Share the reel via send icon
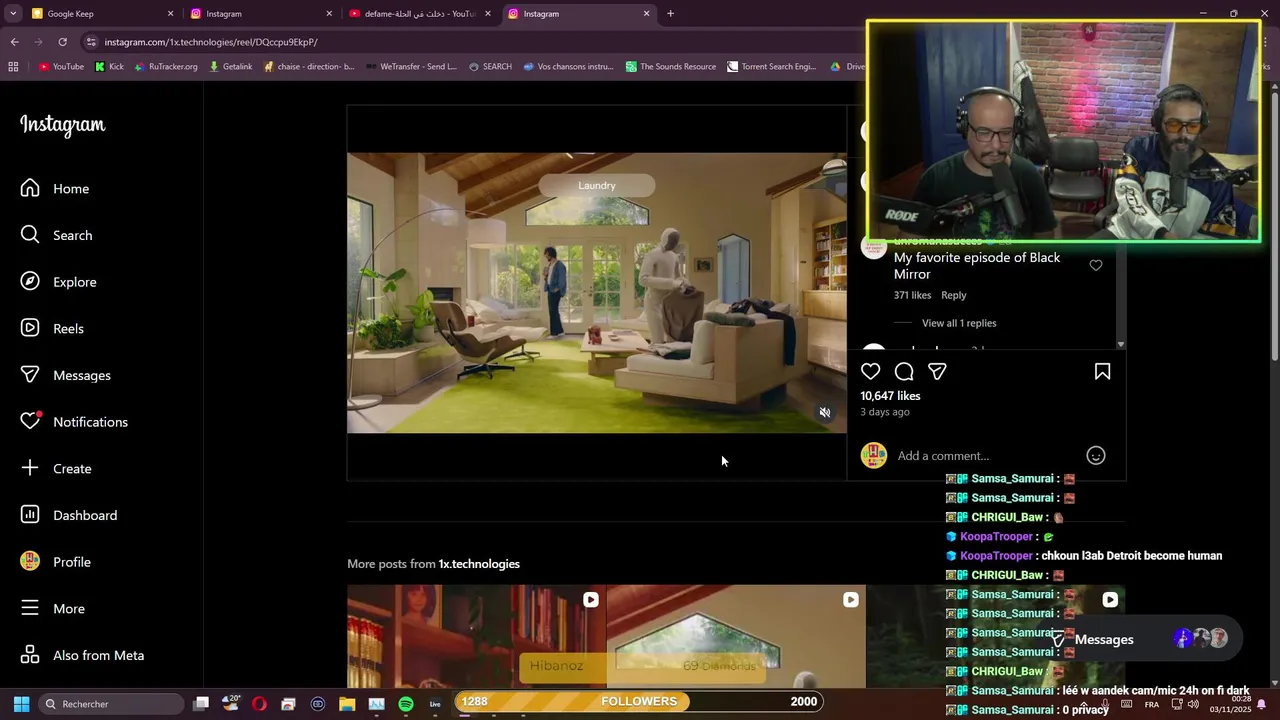Screen dimensions: 1280x720 (x=937, y=371)
